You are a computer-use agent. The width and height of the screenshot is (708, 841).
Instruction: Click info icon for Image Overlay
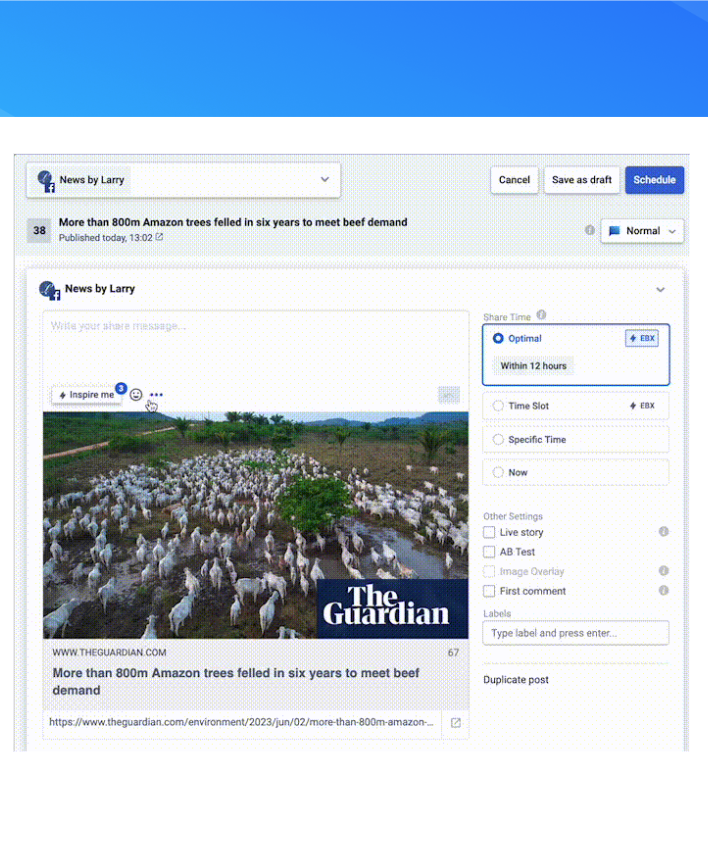(x=663, y=571)
